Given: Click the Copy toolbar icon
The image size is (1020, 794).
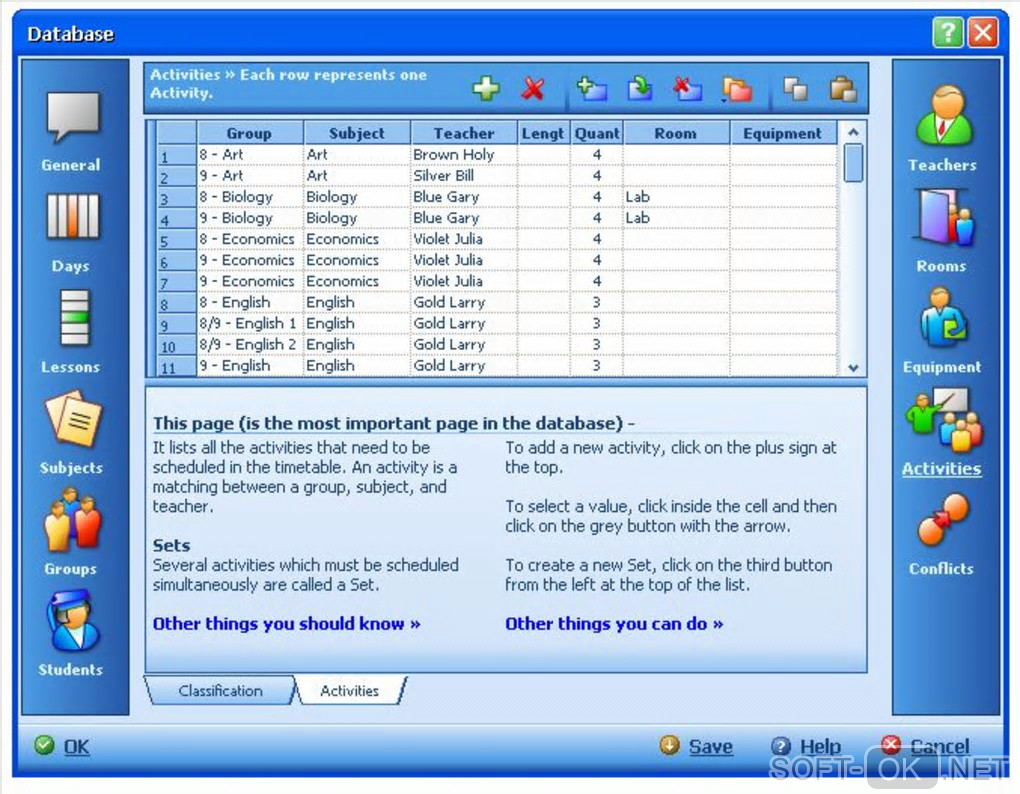Looking at the screenshot, I should [796, 88].
